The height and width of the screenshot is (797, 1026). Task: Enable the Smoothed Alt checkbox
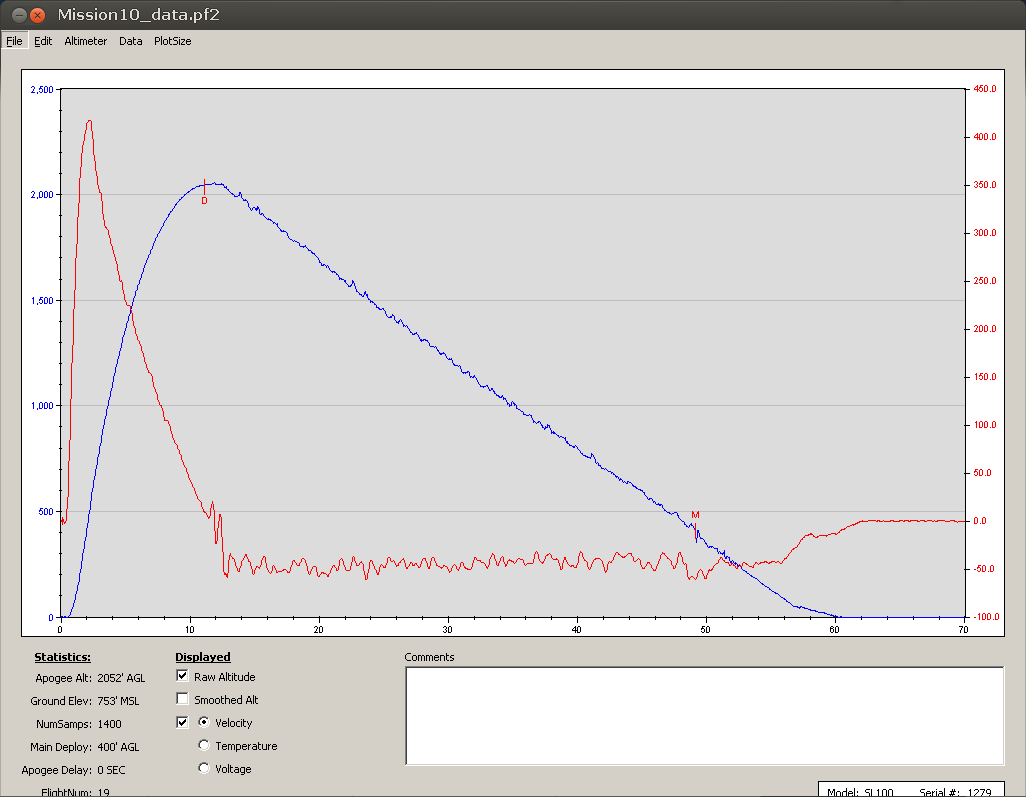[x=183, y=699]
